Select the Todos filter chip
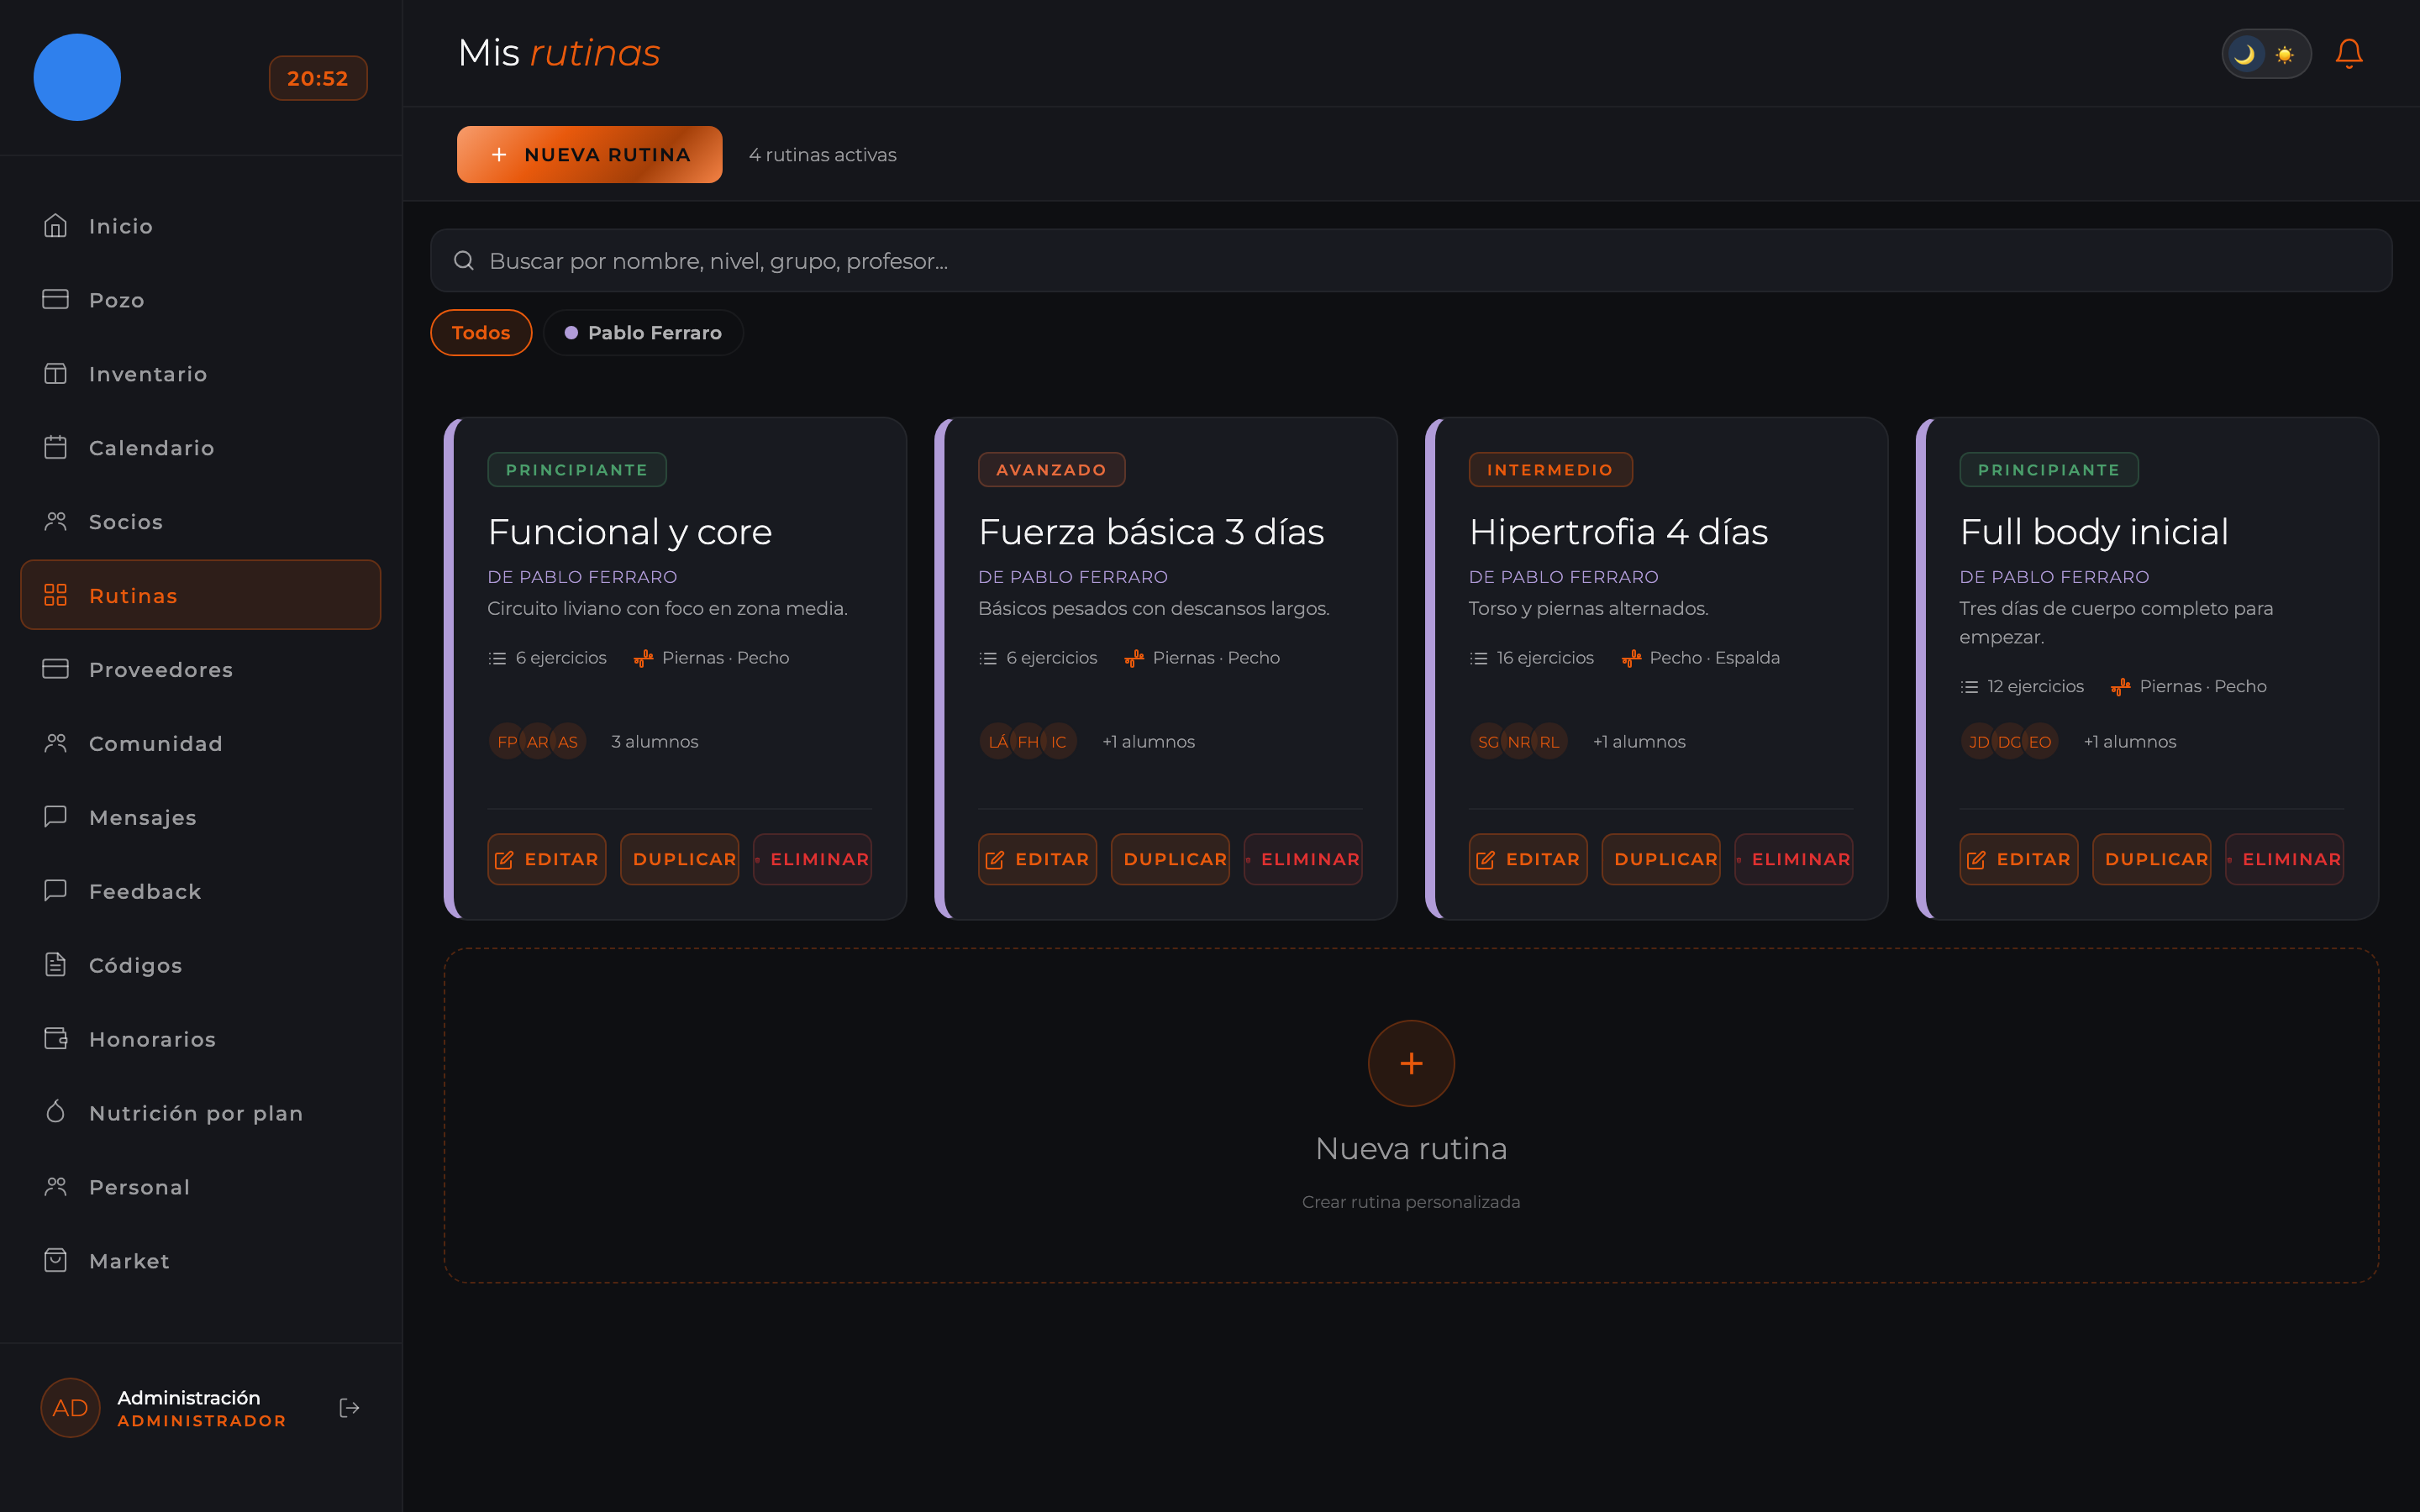 pyautogui.click(x=481, y=332)
